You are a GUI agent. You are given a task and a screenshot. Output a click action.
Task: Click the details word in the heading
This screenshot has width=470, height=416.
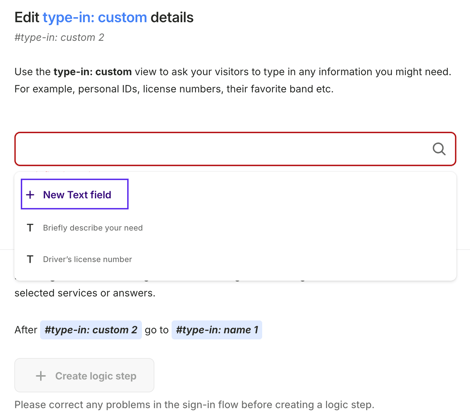[x=172, y=17]
